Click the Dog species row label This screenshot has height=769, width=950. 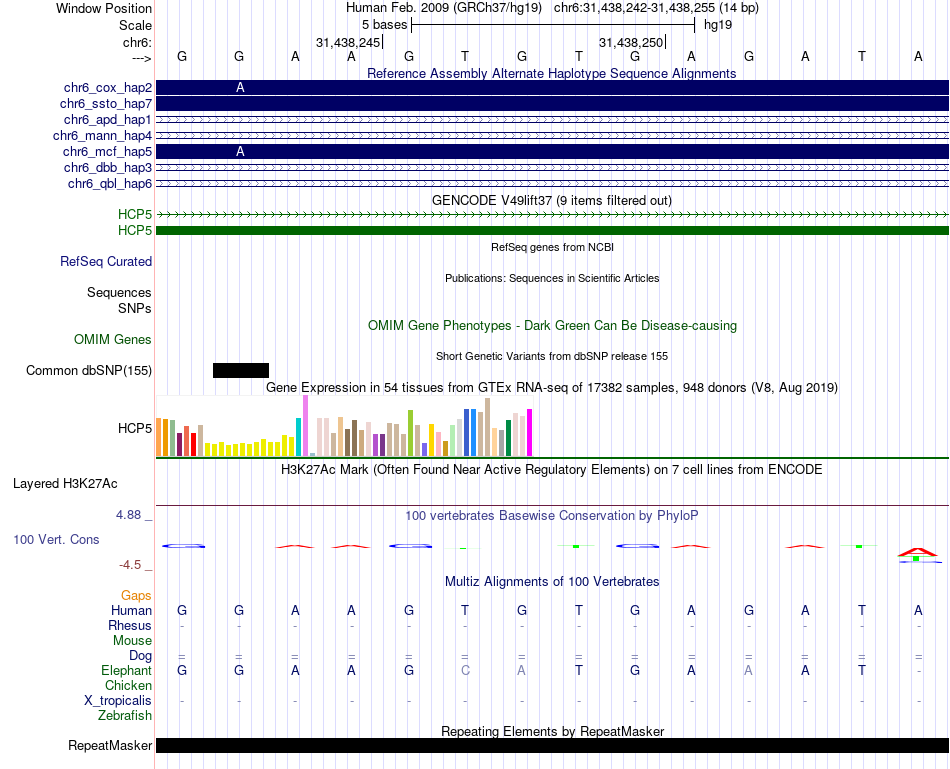tap(141, 656)
